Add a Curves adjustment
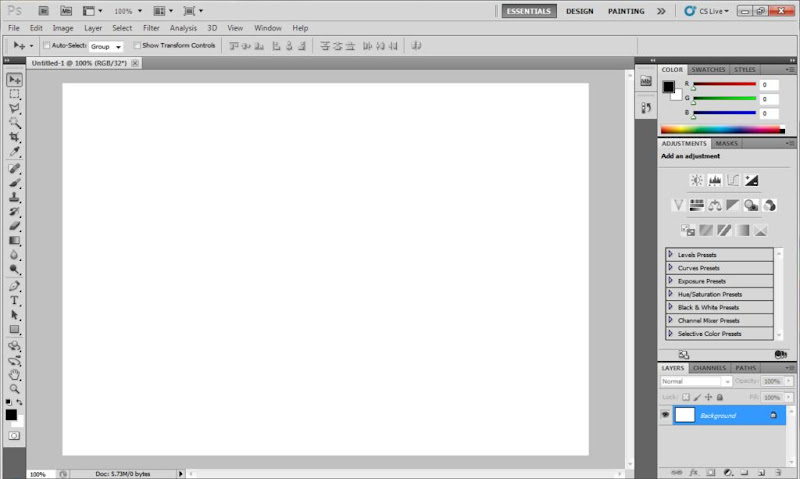800x479 pixels. coord(733,180)
